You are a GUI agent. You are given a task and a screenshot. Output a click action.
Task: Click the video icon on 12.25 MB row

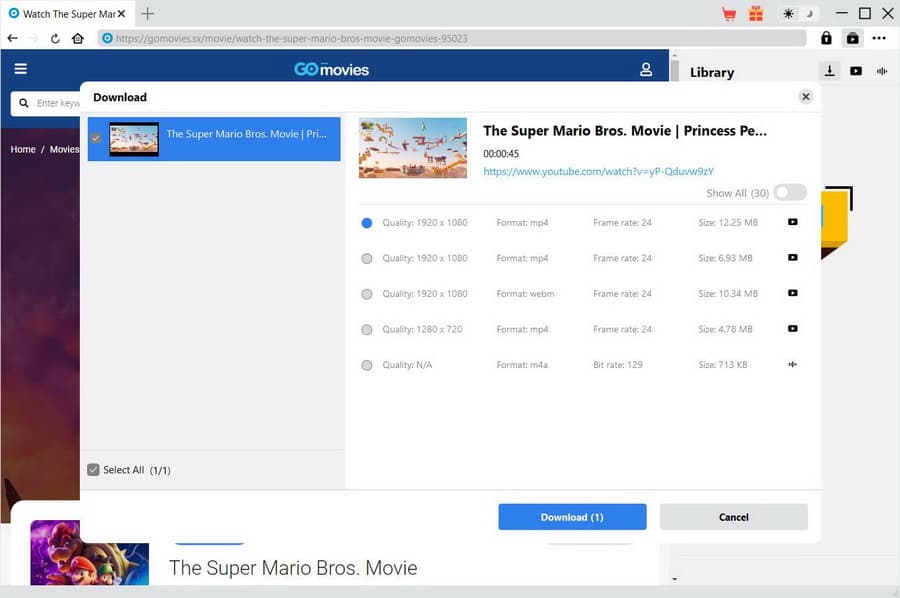coord(793,222)
